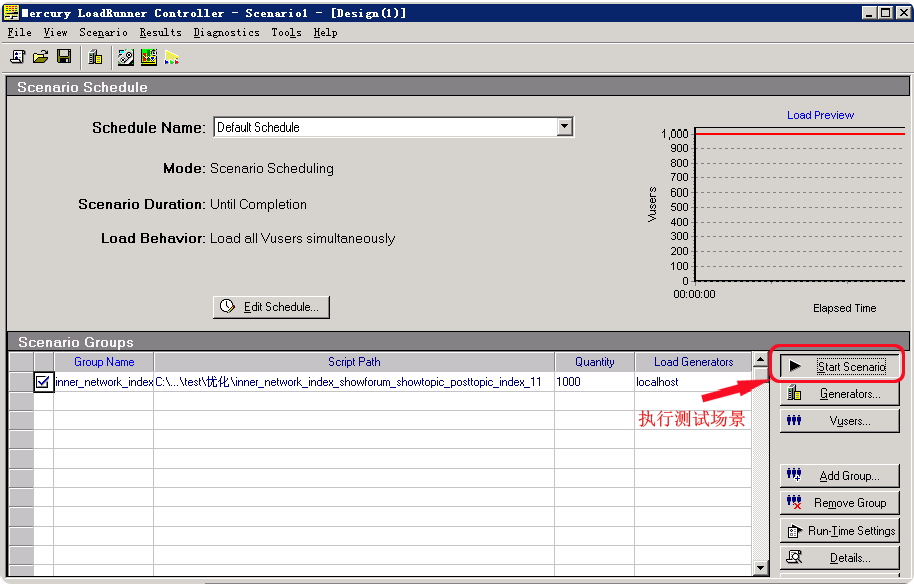Click the Vusers... button
The image size is (914, 584).
click(839, 420)
